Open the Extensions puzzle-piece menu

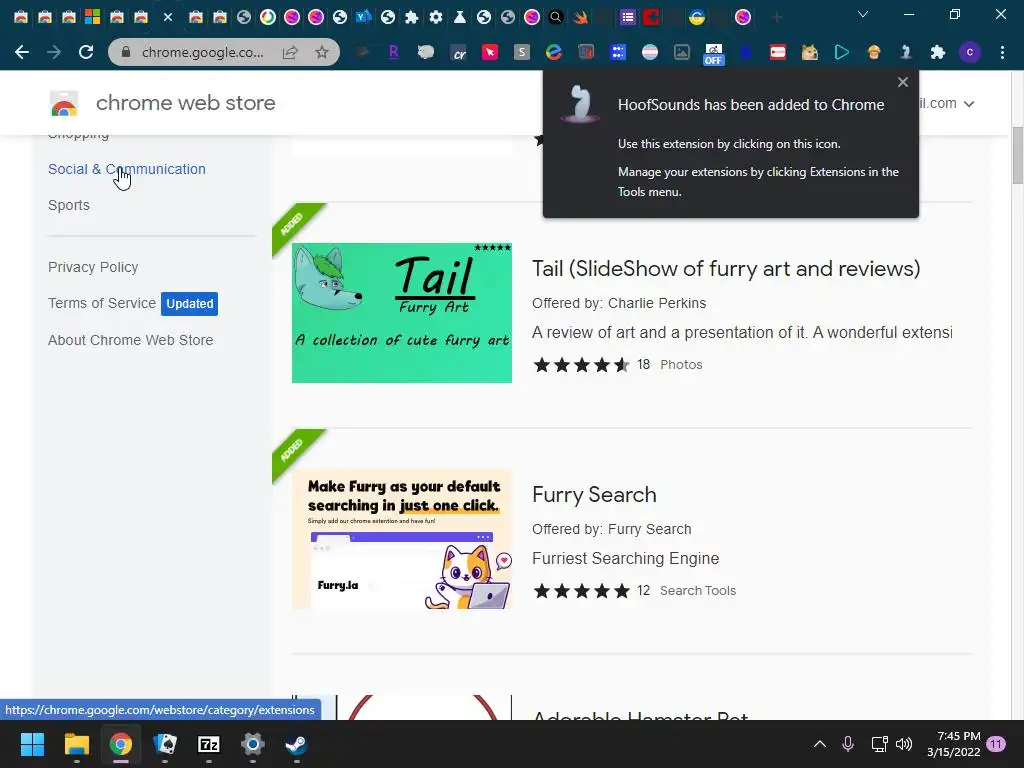point(938,52)
